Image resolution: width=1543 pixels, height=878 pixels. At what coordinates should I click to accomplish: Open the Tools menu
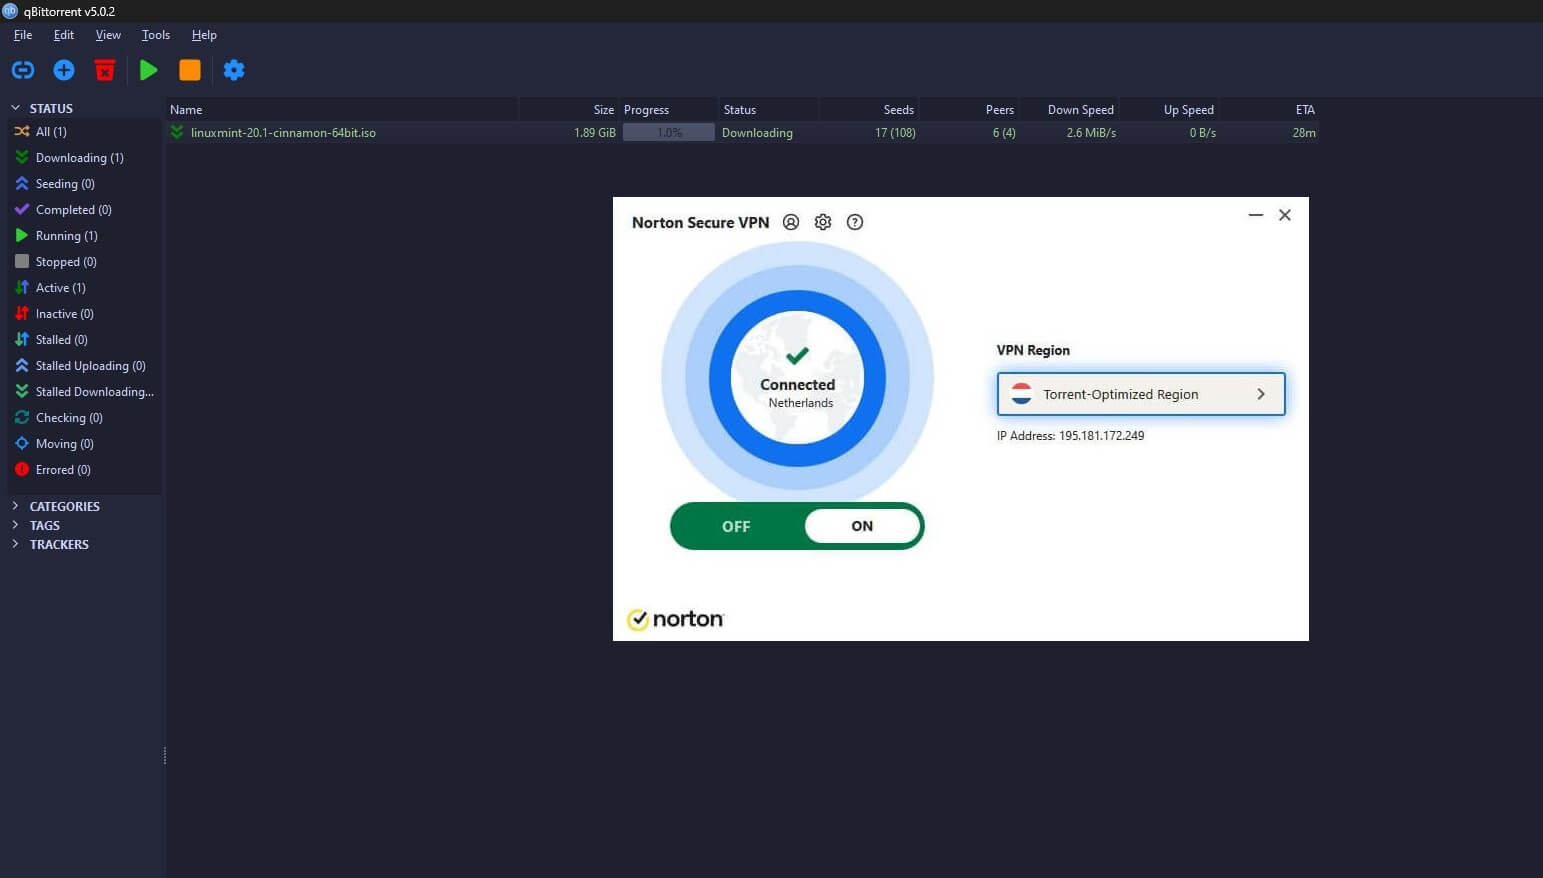tap(155, 34)
